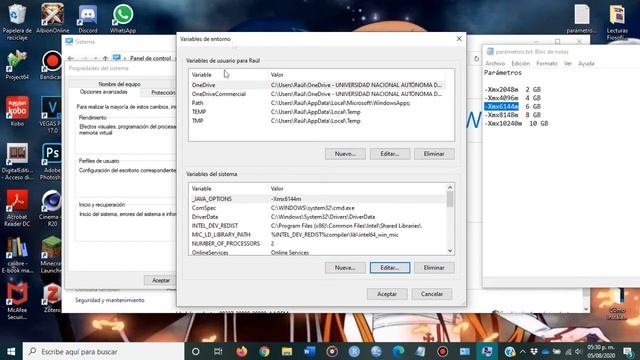Image resolution: width=640 pixels, height=360 pixels.
Task: Select the OneDriveCommercial user variable row
Action: tap(317, 94)
